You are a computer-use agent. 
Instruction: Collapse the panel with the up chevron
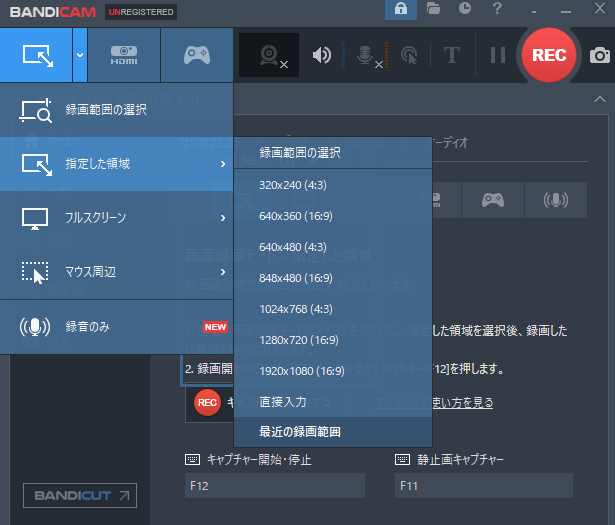click(x=600, y=99)
